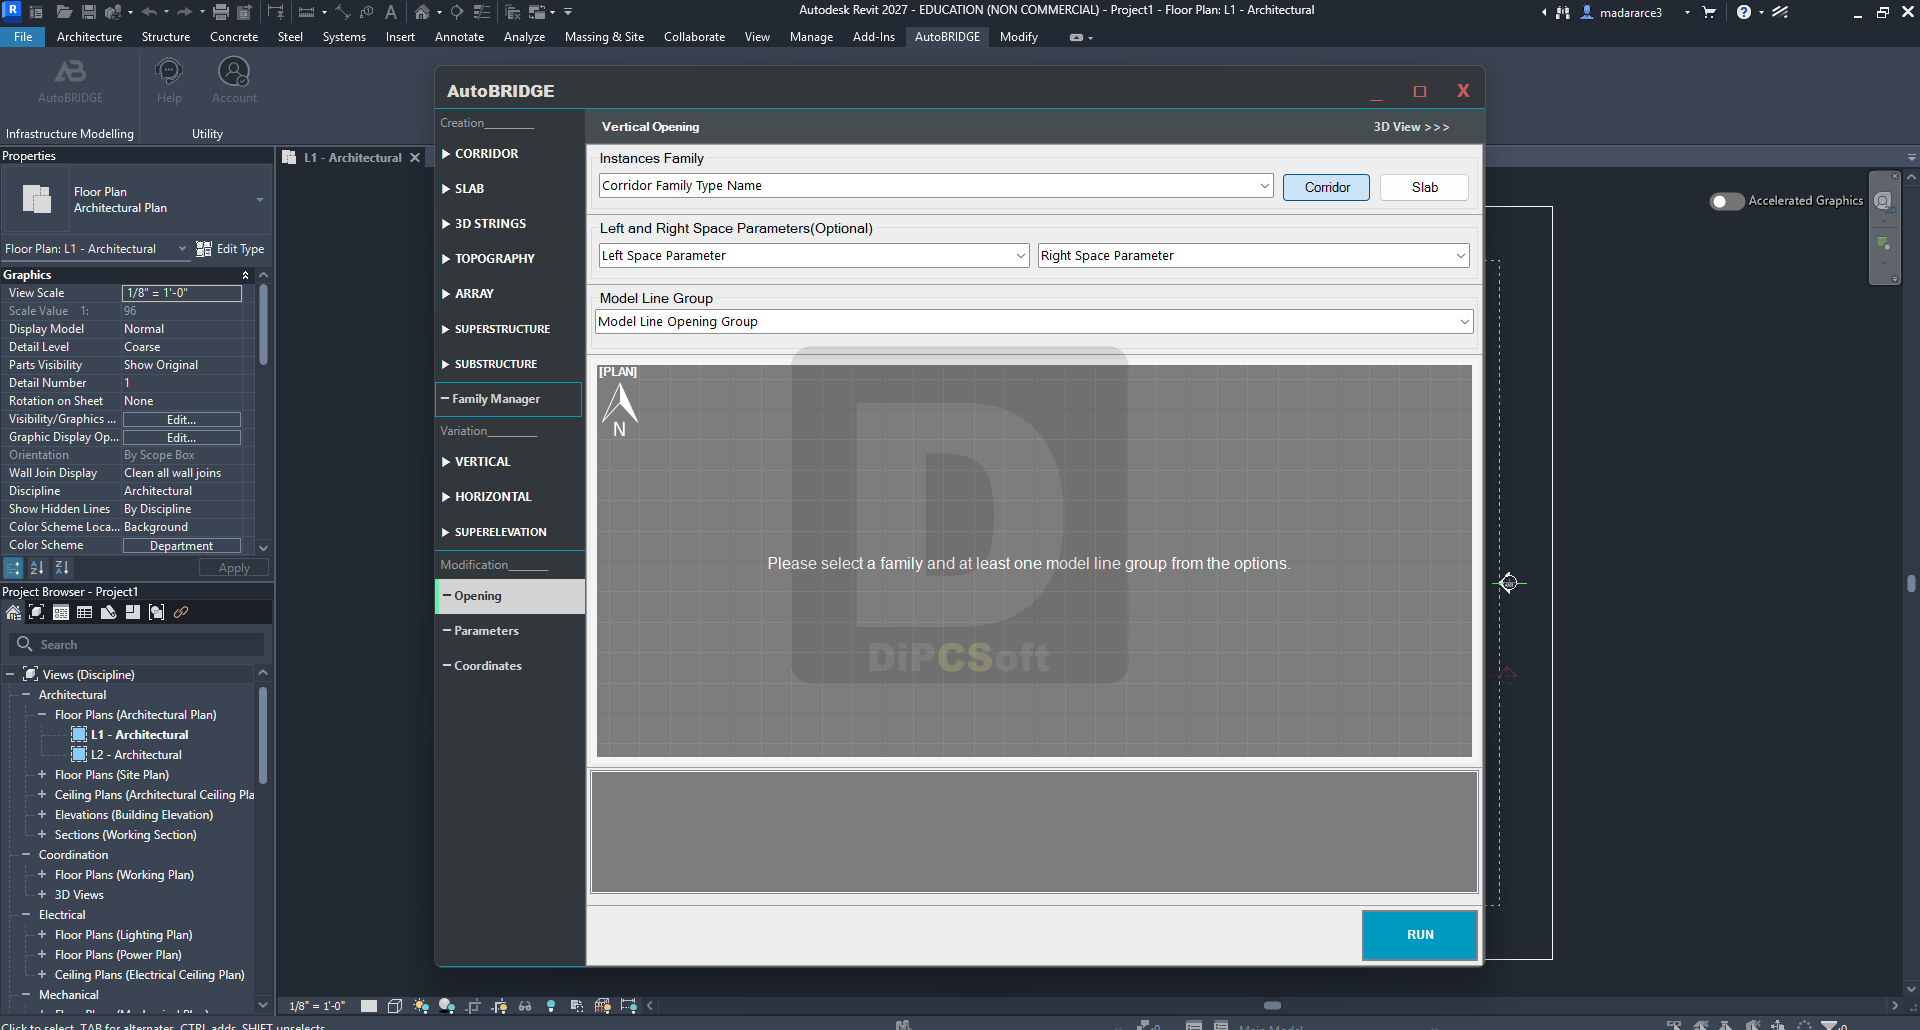1920x1030 pixels.
Task: Open the Instances Family dropdown
Action: [x=936, y=186]
